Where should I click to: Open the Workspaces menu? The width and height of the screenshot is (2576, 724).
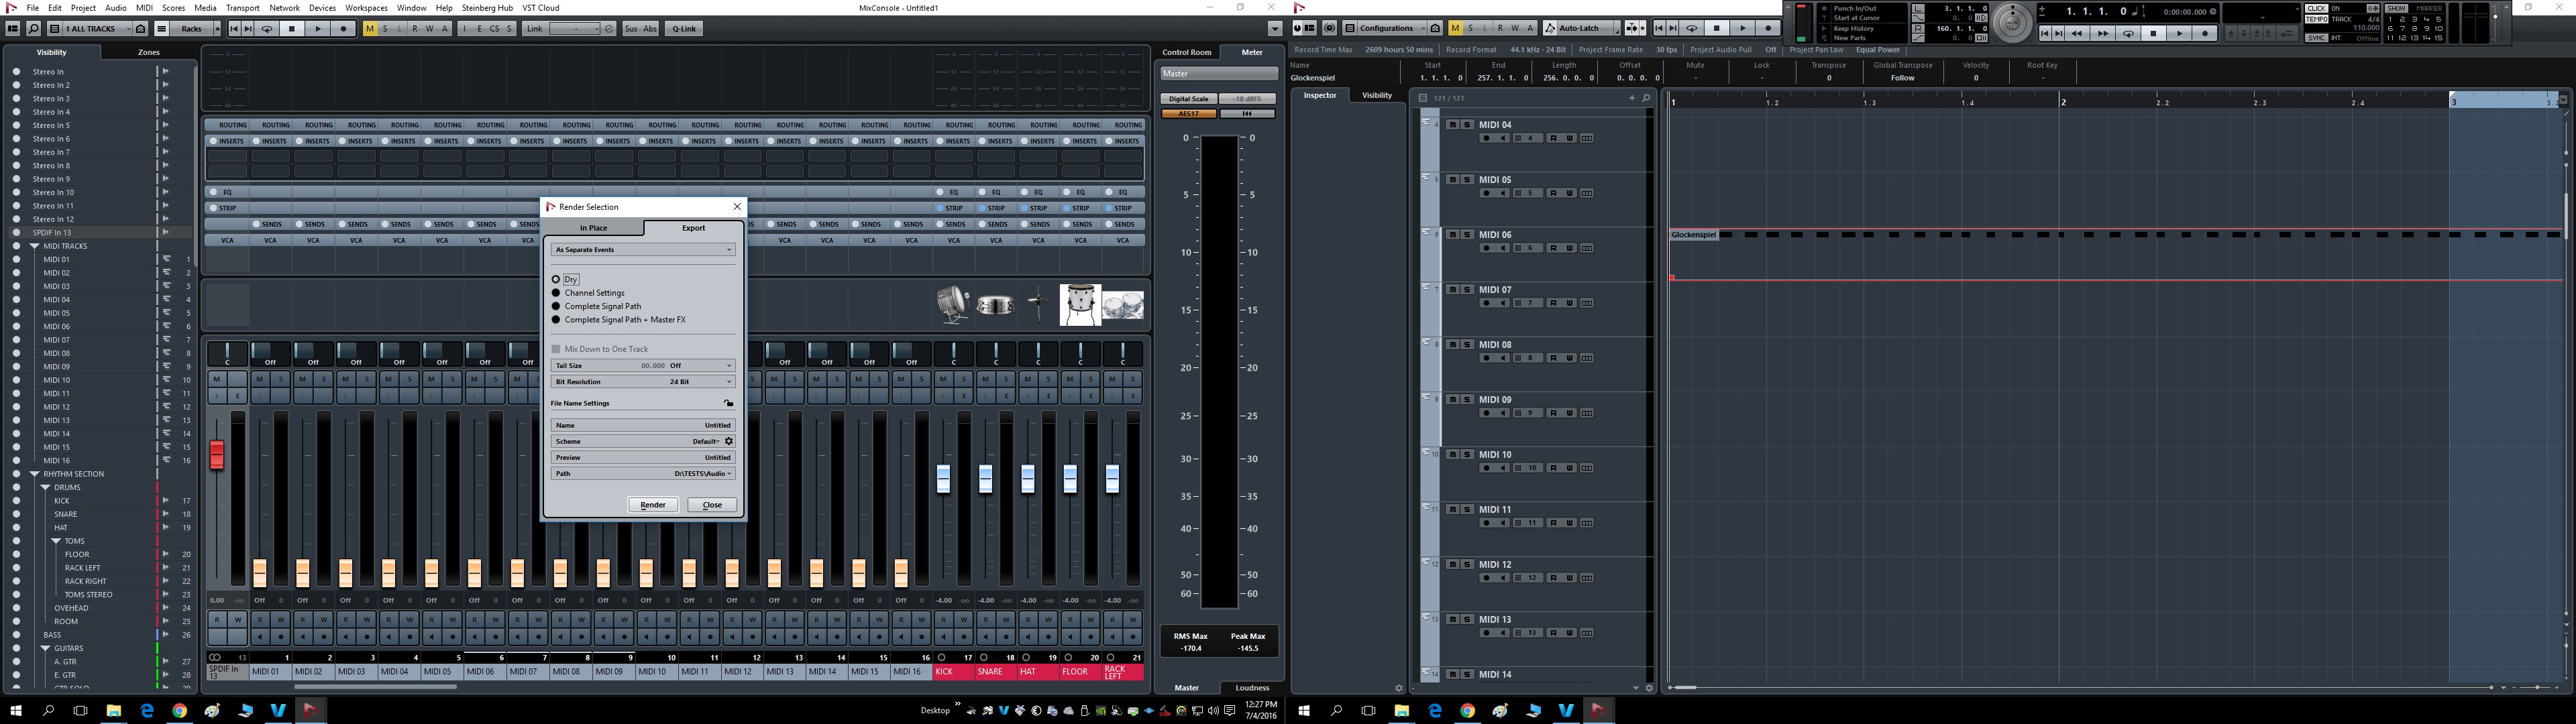pos(366,8)
